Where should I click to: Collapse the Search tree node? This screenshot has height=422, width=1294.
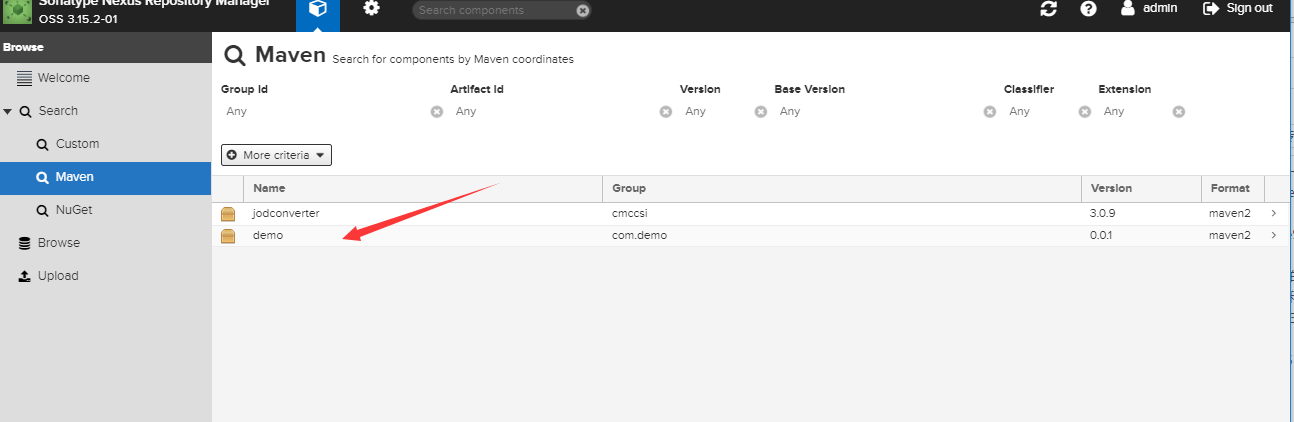pos(8,111)
